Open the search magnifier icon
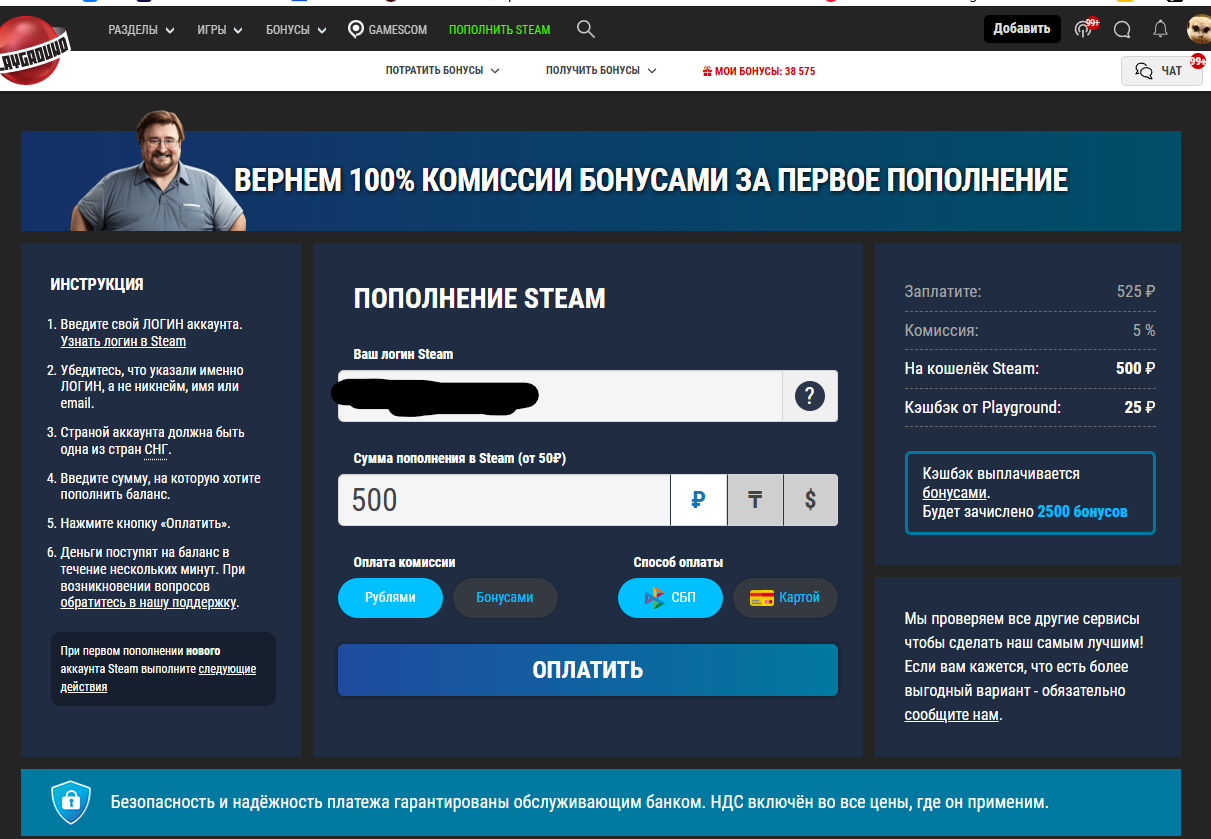This screenshot has height=839, width=1211. pyautogui.click(x=586, y=29)
